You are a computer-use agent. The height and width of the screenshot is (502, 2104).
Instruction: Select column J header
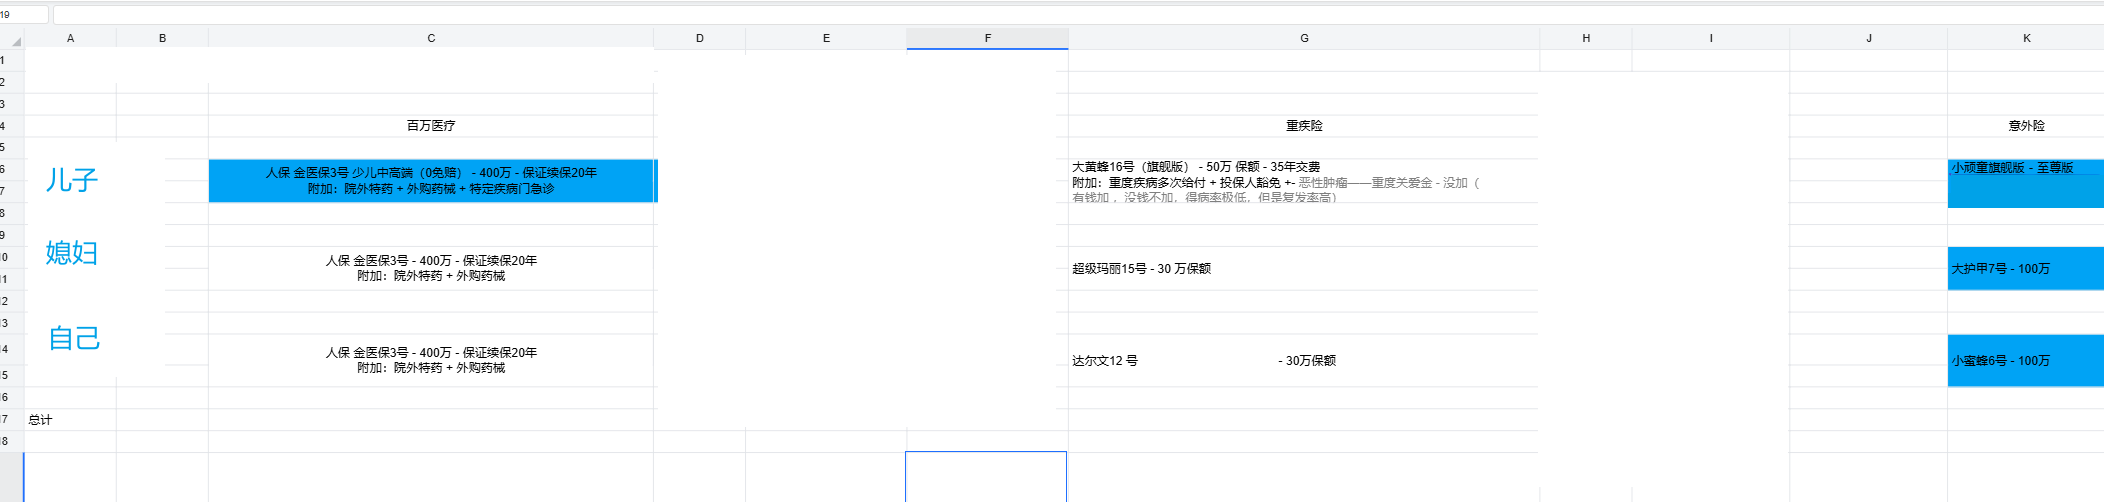coord(1868,38)
